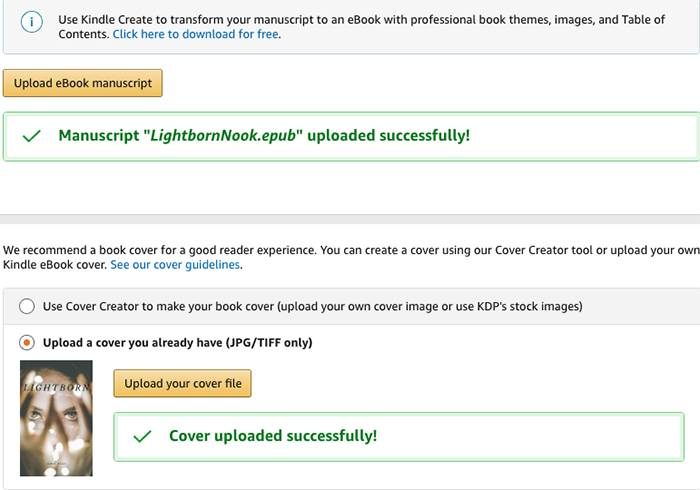
Task: Click the green checkmark beside the manuscript upload message
Action: pyautogui.click(x=31, y=136)
